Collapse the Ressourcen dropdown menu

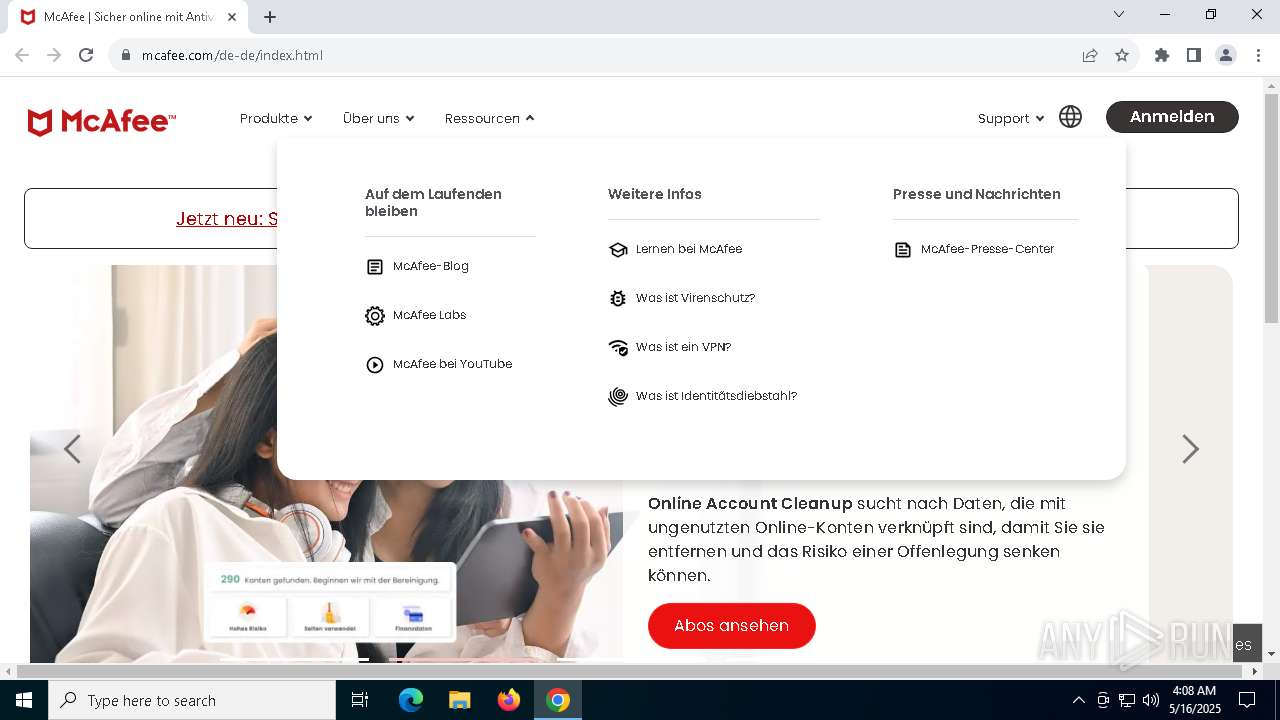490,118
